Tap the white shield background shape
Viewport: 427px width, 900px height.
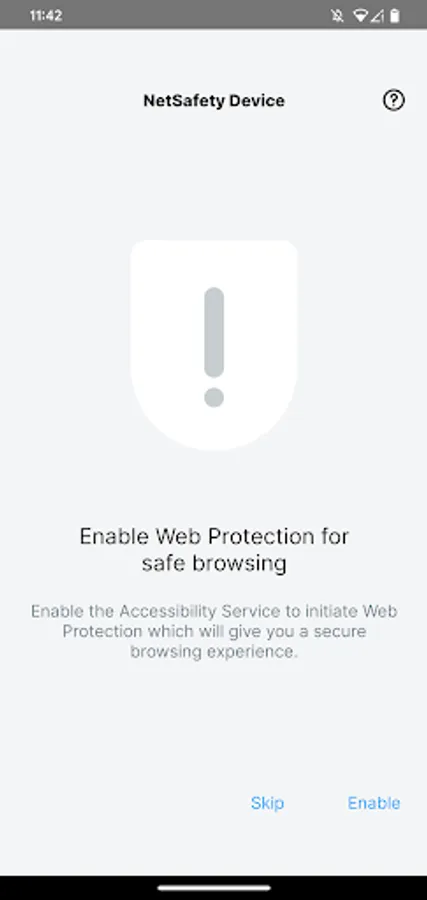coord(214,346)
